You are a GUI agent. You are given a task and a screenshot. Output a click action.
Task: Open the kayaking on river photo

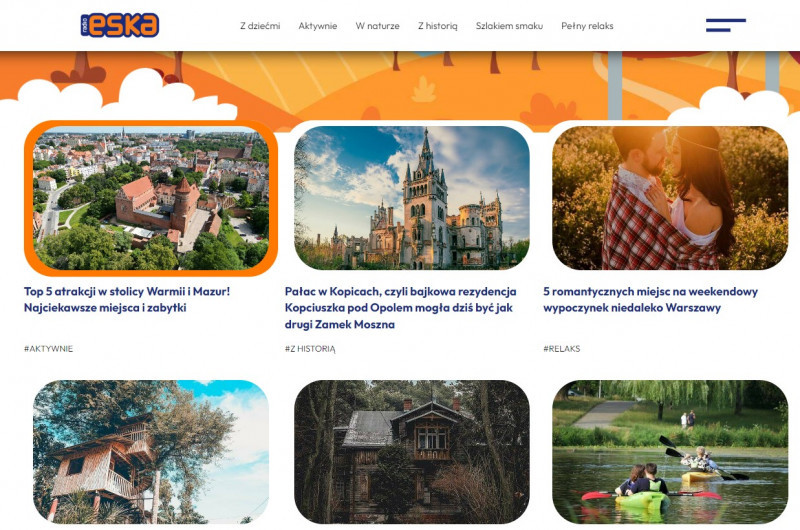[670, 452]
